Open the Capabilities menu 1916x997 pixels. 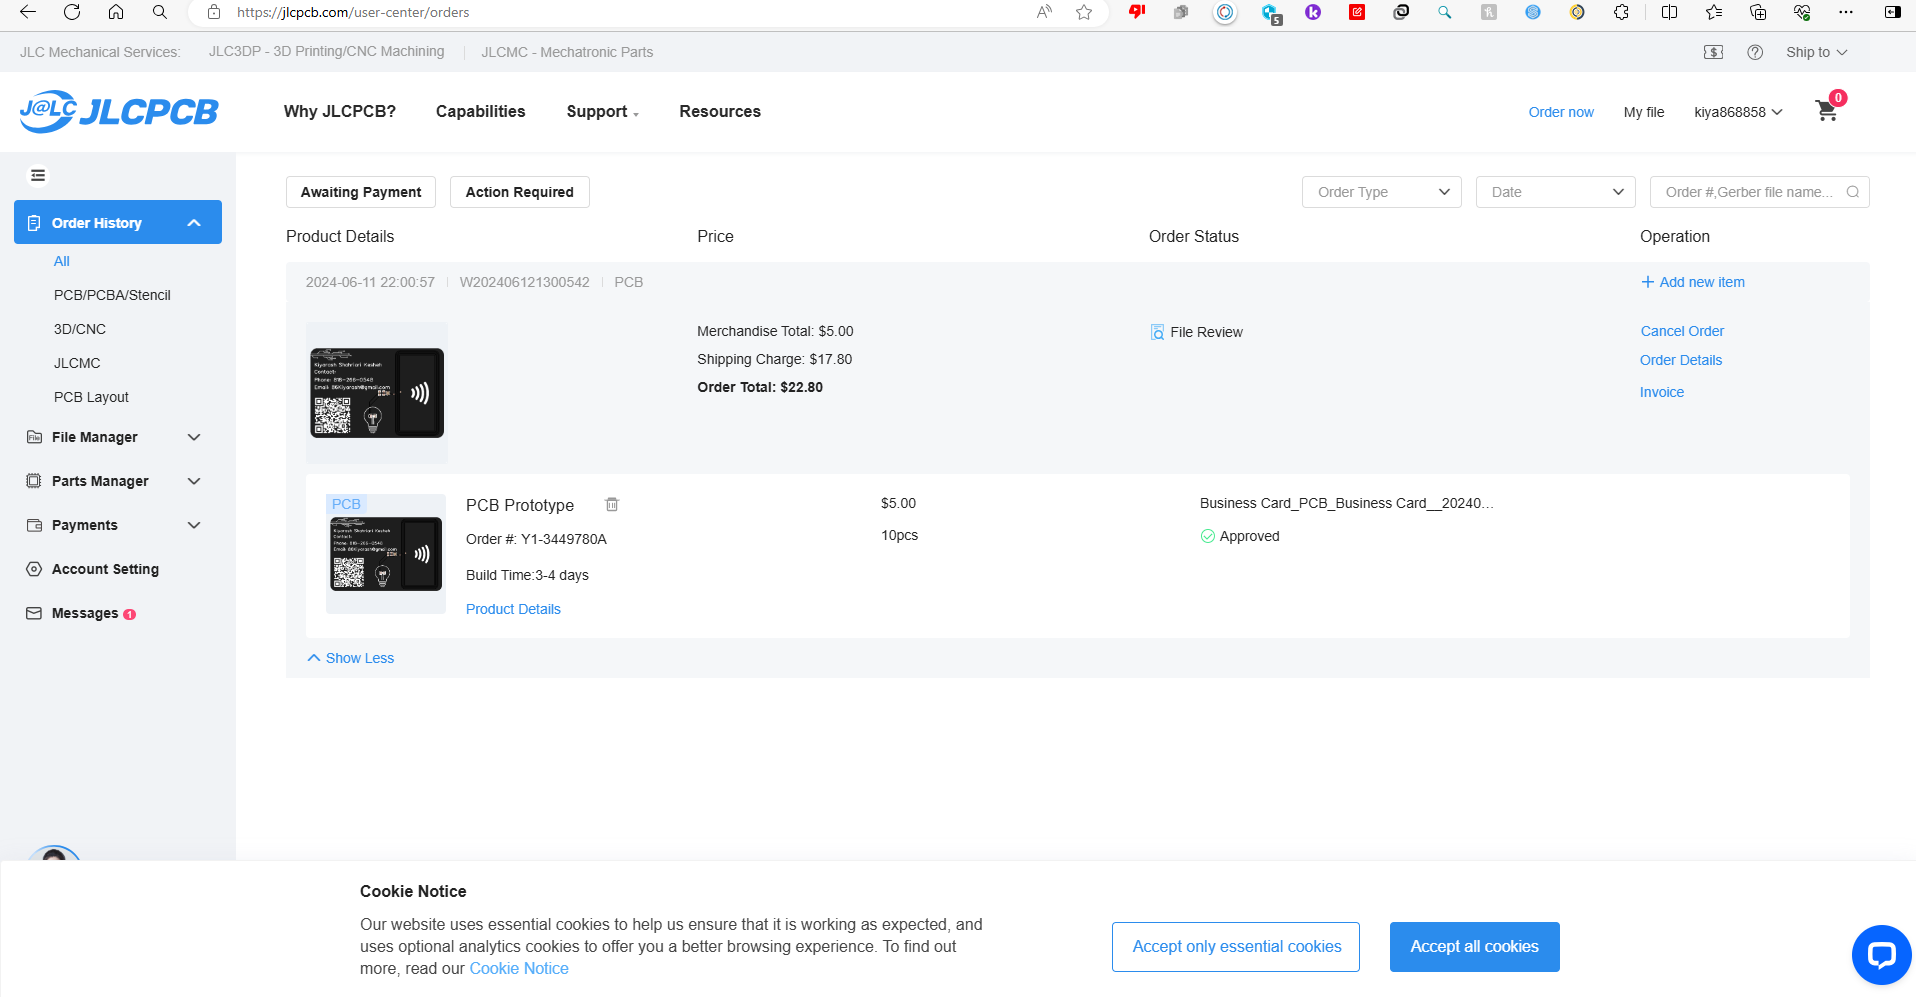(480, 111)
